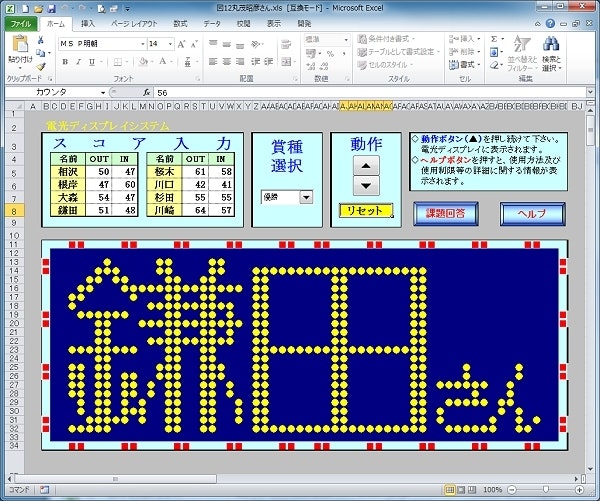
Task: Toggle Italic formatting
Action: click(78, 62)
